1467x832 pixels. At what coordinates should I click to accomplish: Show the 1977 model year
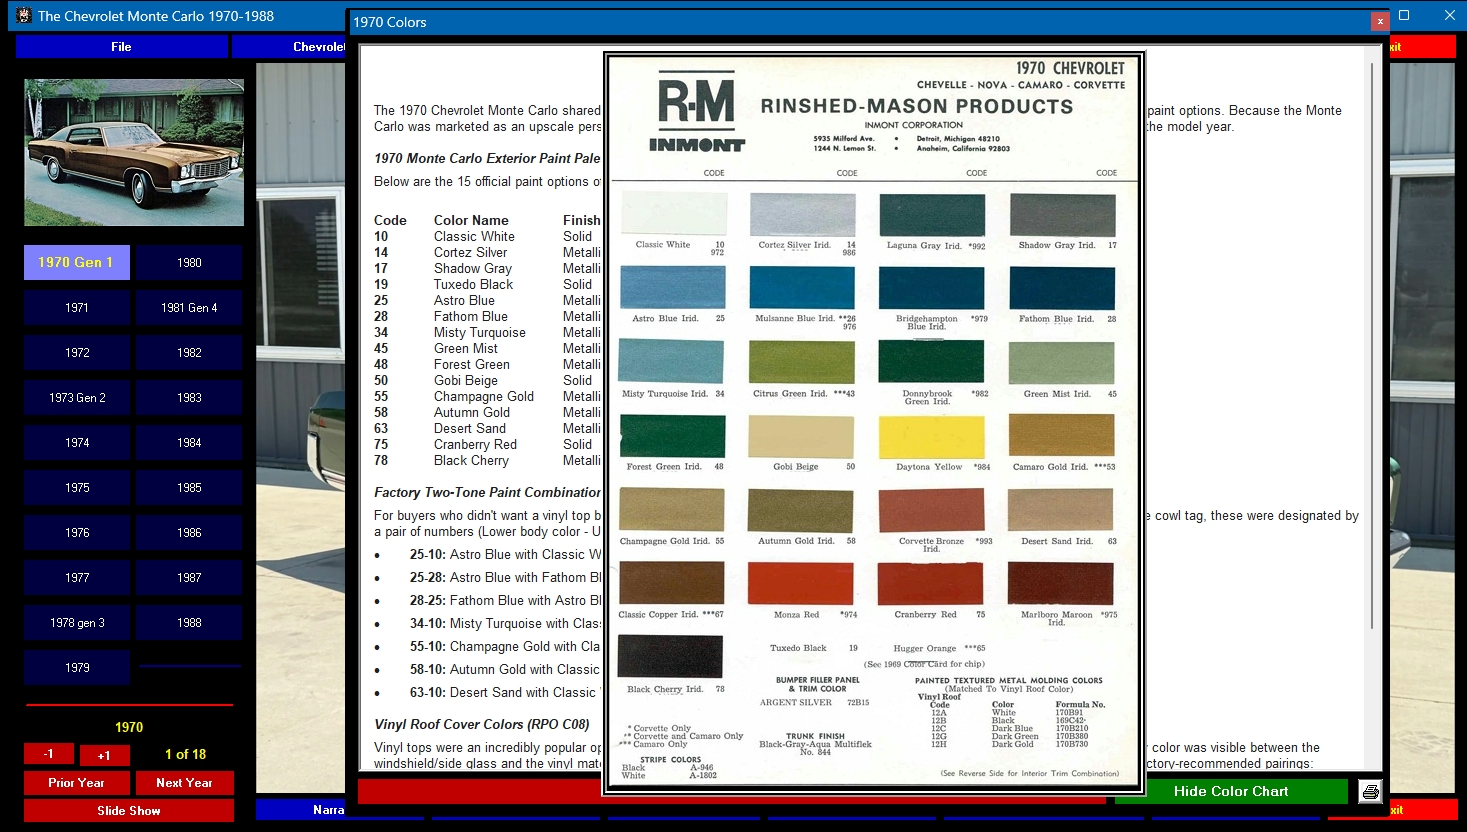point(77,577)
